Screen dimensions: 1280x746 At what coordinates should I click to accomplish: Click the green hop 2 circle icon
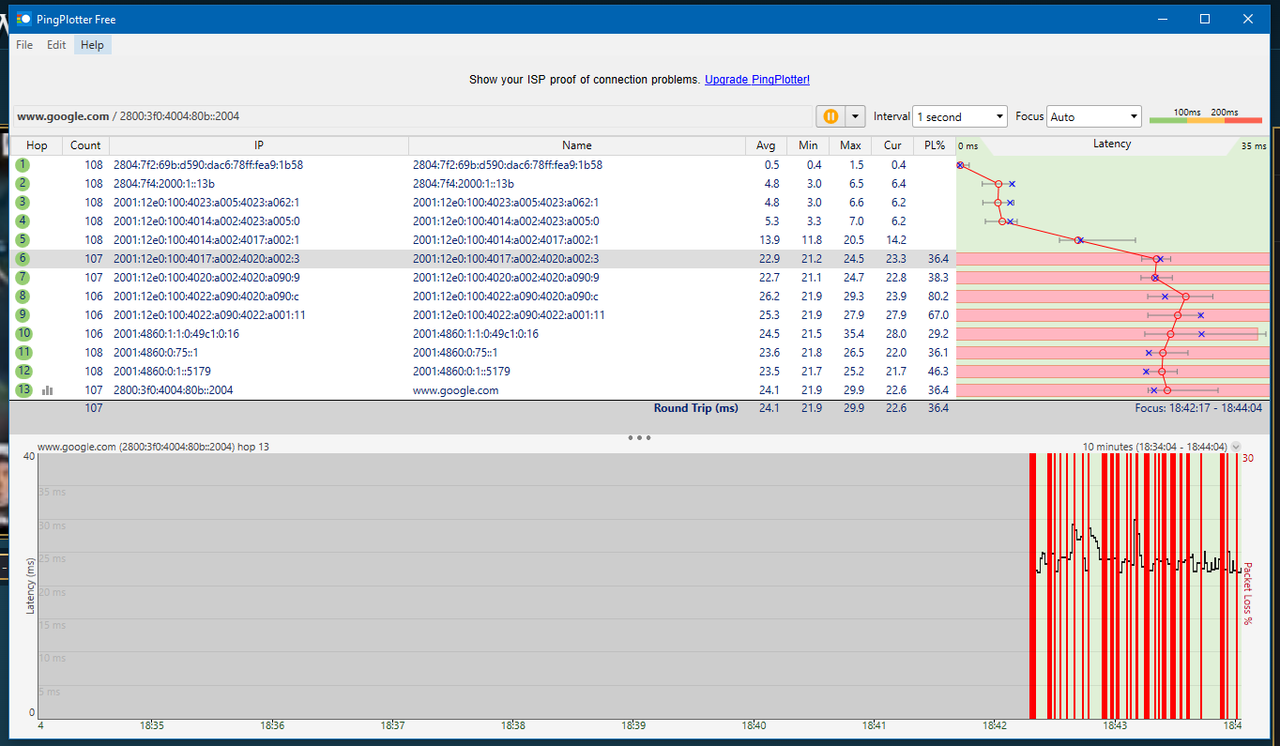click(x=23, y=184)
